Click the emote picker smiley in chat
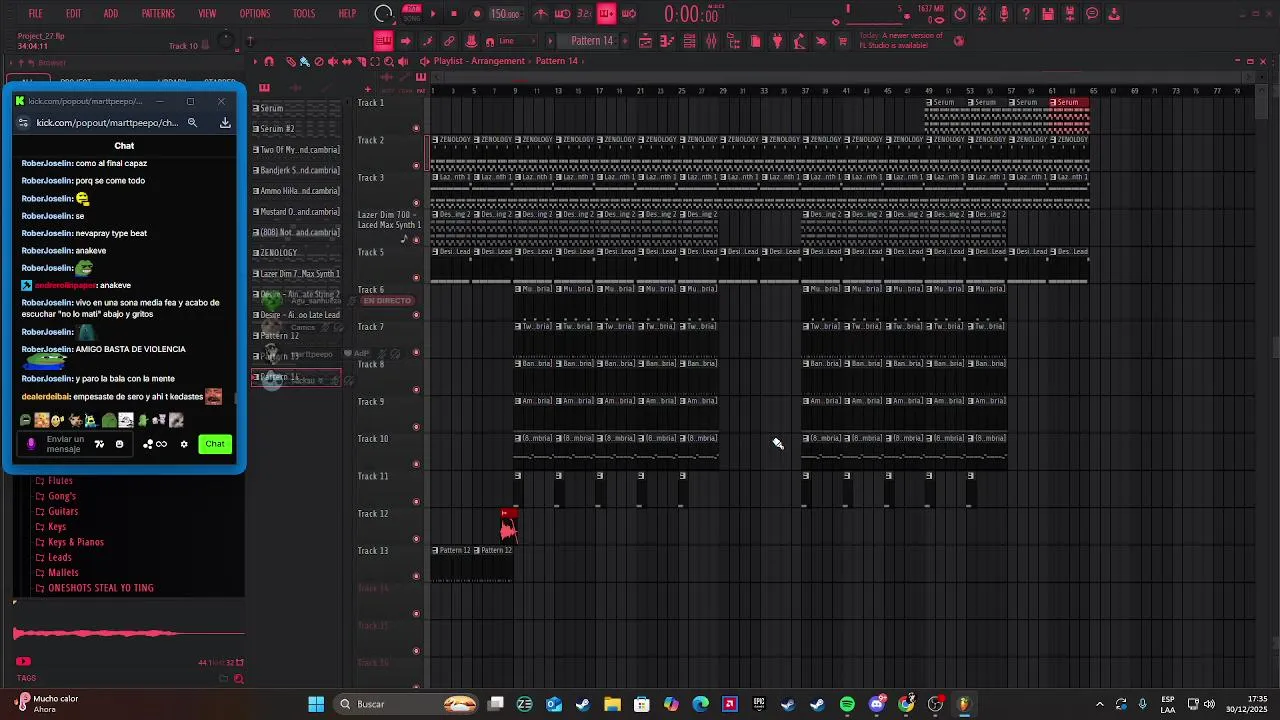This screenshot has height=720, width=1280. [120, 444]
